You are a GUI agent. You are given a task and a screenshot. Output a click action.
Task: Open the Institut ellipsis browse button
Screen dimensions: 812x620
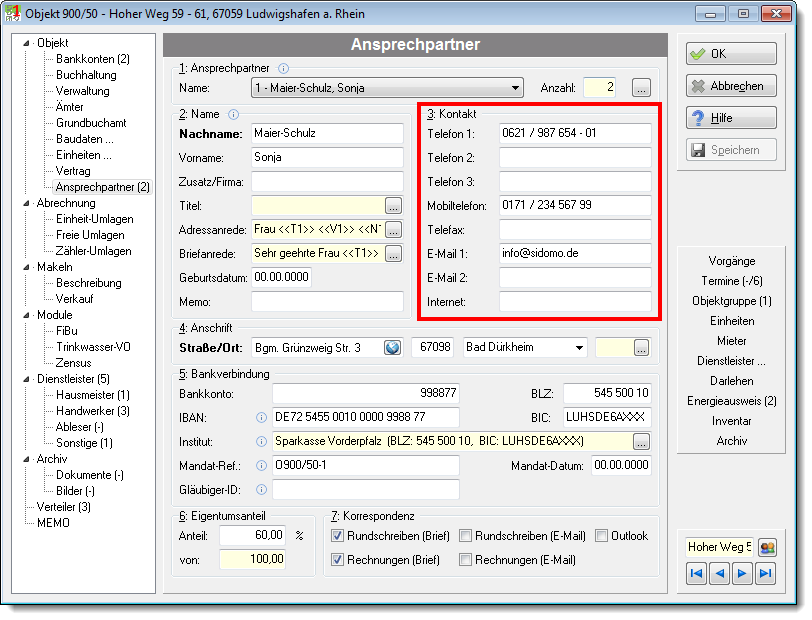(642, 442)
